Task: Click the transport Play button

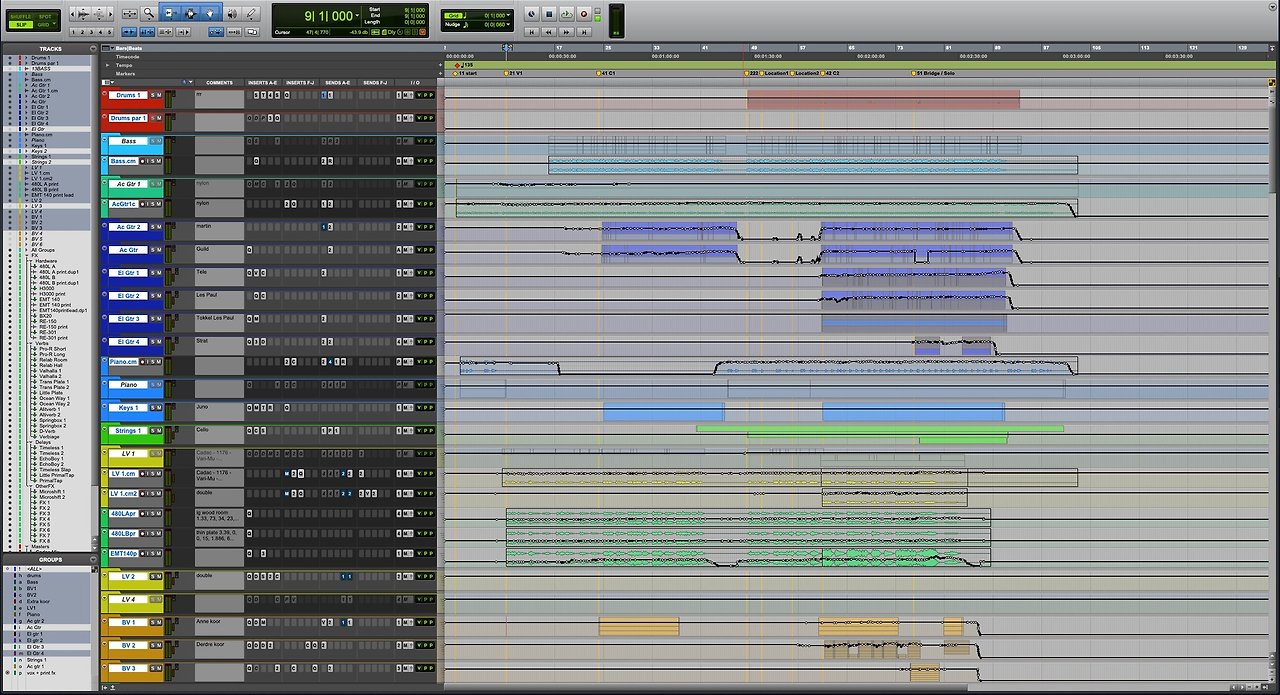Action: pos(566,14)
